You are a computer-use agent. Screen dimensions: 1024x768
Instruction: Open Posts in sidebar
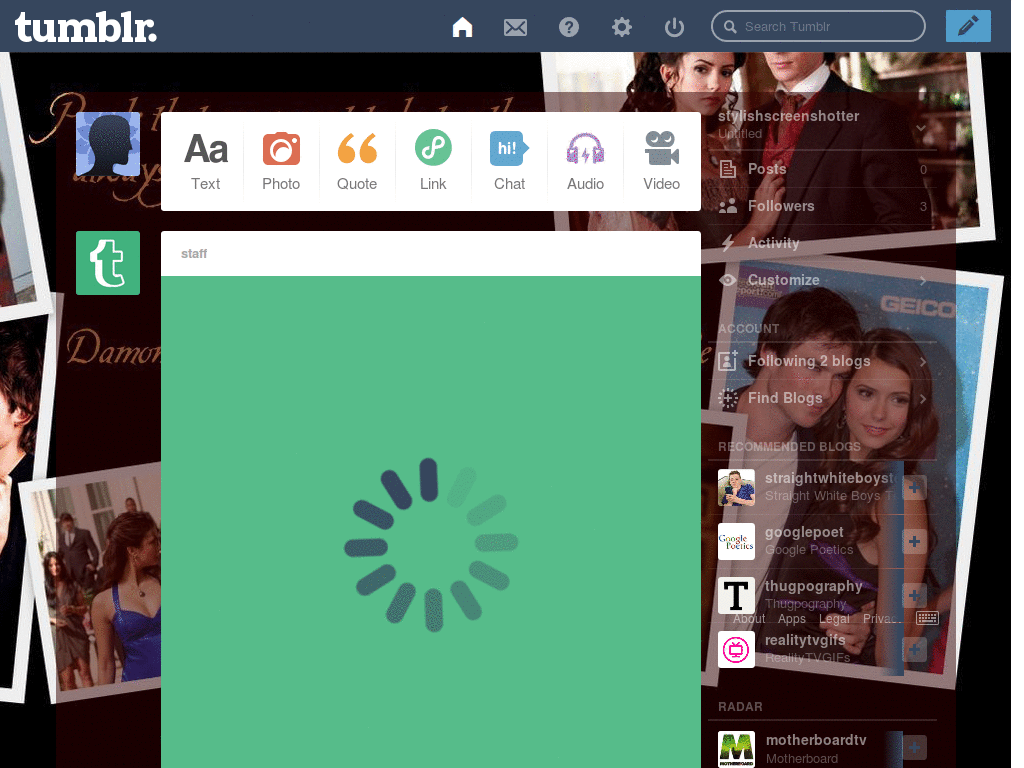(823, 169)
